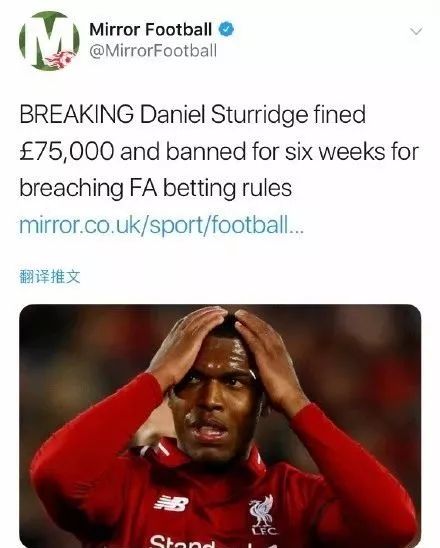Click the LFC crest on the shirt
The width and height of the screenshot is (440, 548).
coord(263,515)
